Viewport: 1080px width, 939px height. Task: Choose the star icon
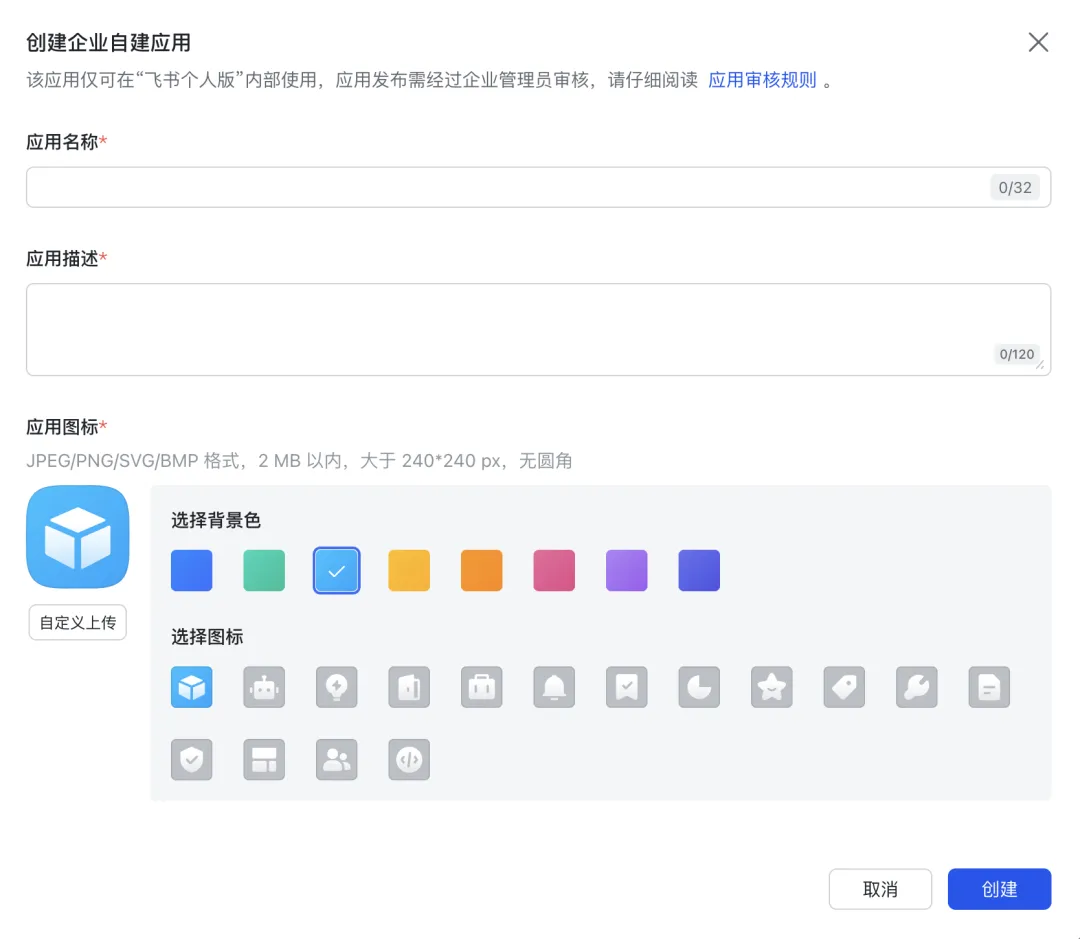tap(771, 687)
